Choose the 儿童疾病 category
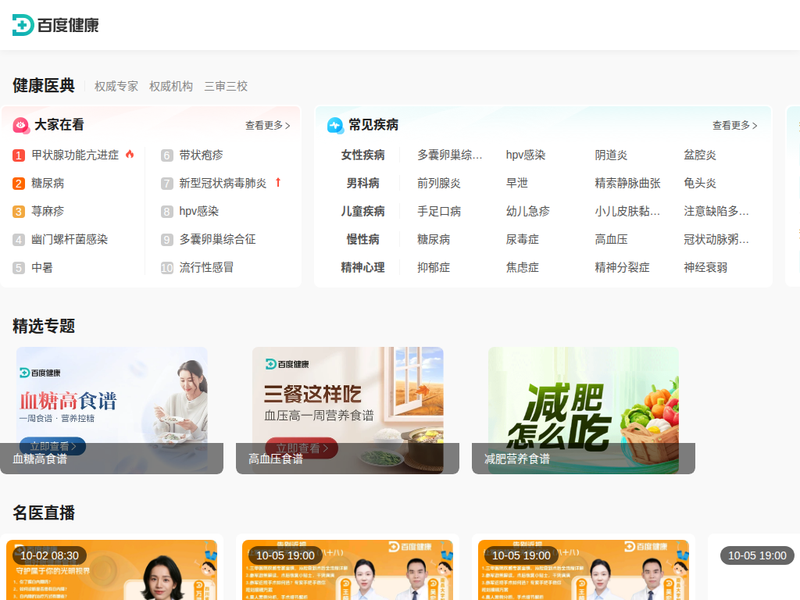The image size is (800, 600). click(x=363, y=211)
